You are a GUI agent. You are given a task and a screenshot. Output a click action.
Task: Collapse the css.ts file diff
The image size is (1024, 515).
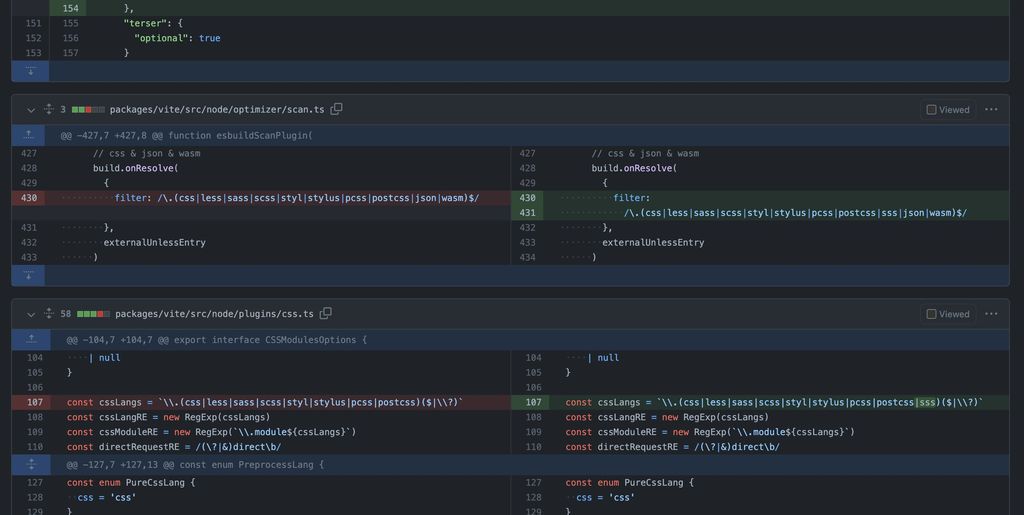click(31, 314)
